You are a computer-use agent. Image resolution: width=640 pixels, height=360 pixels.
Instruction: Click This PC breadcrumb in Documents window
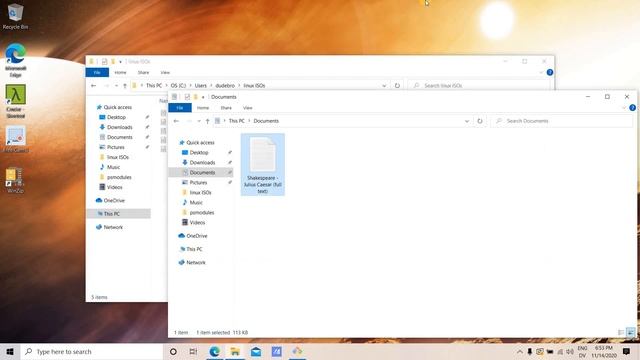pyautogui.click(x=236, y=121)
